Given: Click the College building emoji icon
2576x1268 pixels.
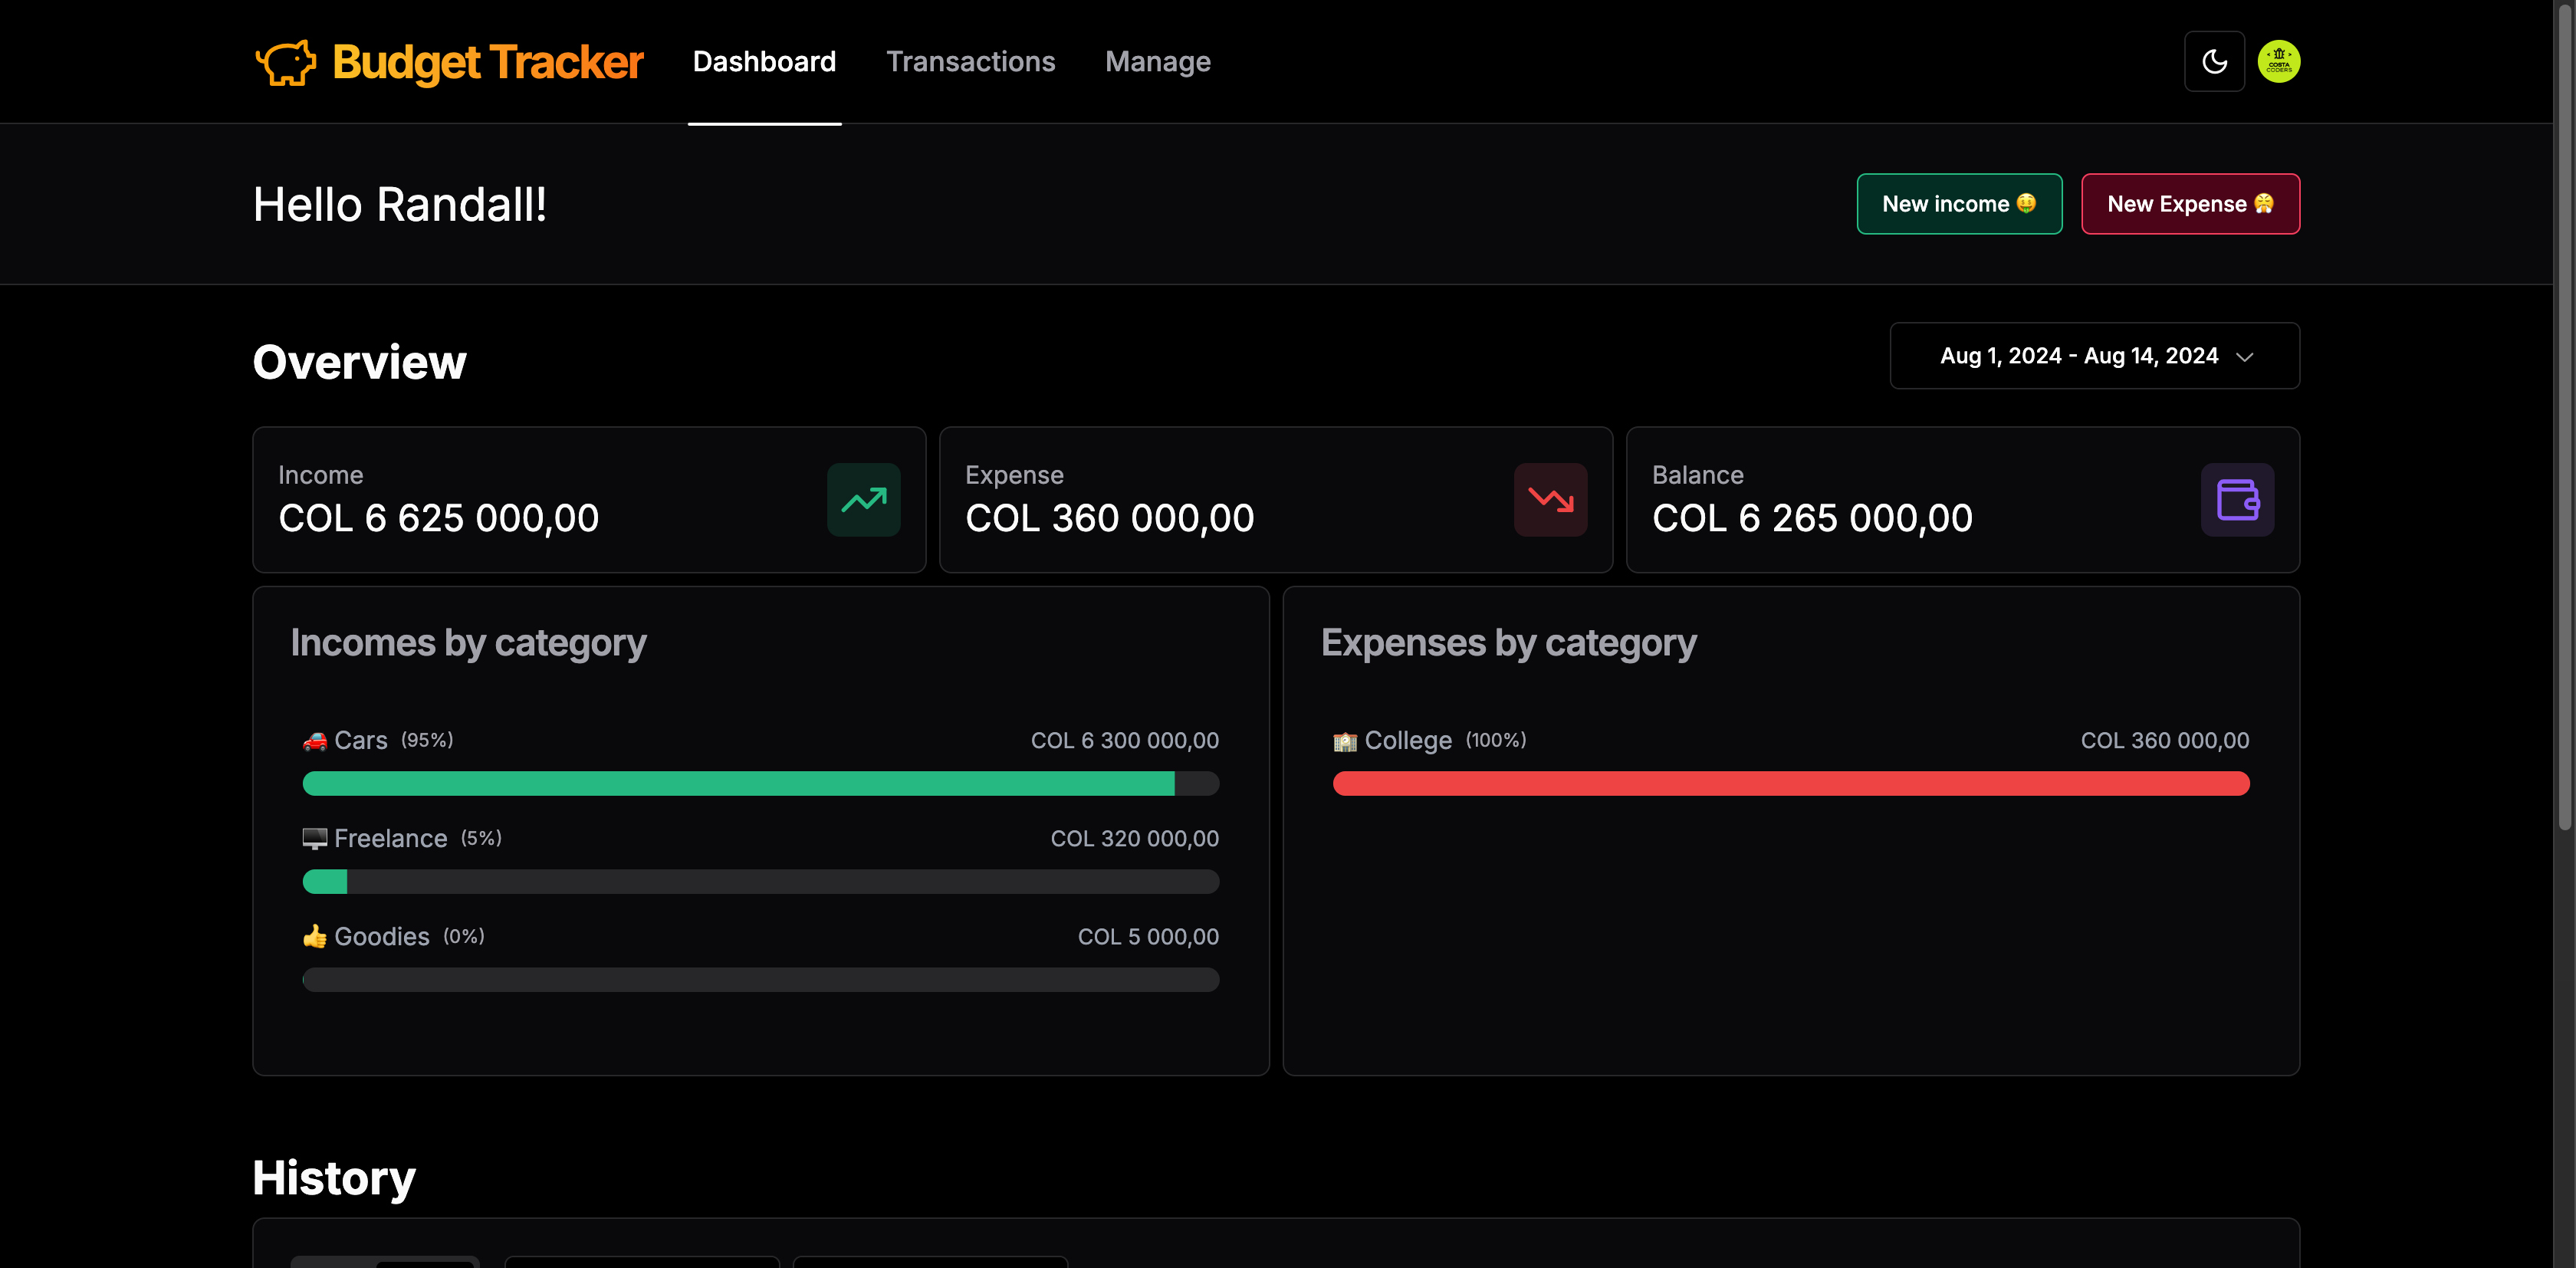Looking at the screenshot, I should (x=1345, y=741).
